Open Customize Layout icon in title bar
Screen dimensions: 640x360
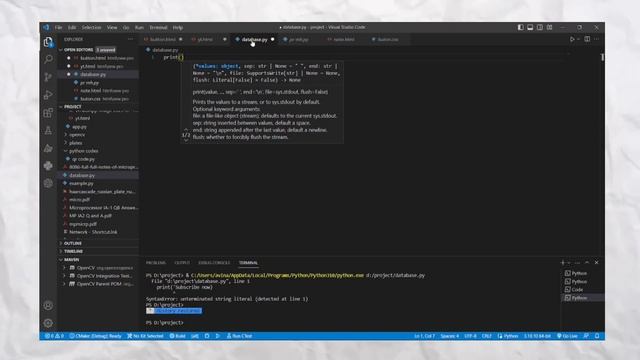[550, 27]
